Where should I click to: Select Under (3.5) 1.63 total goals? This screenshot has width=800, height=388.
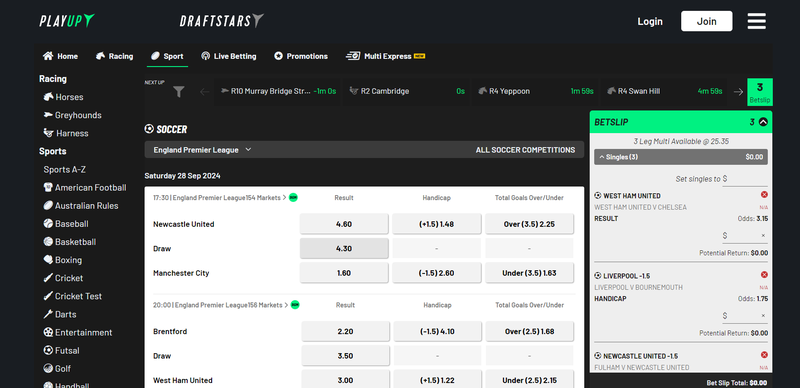point(529,273)
